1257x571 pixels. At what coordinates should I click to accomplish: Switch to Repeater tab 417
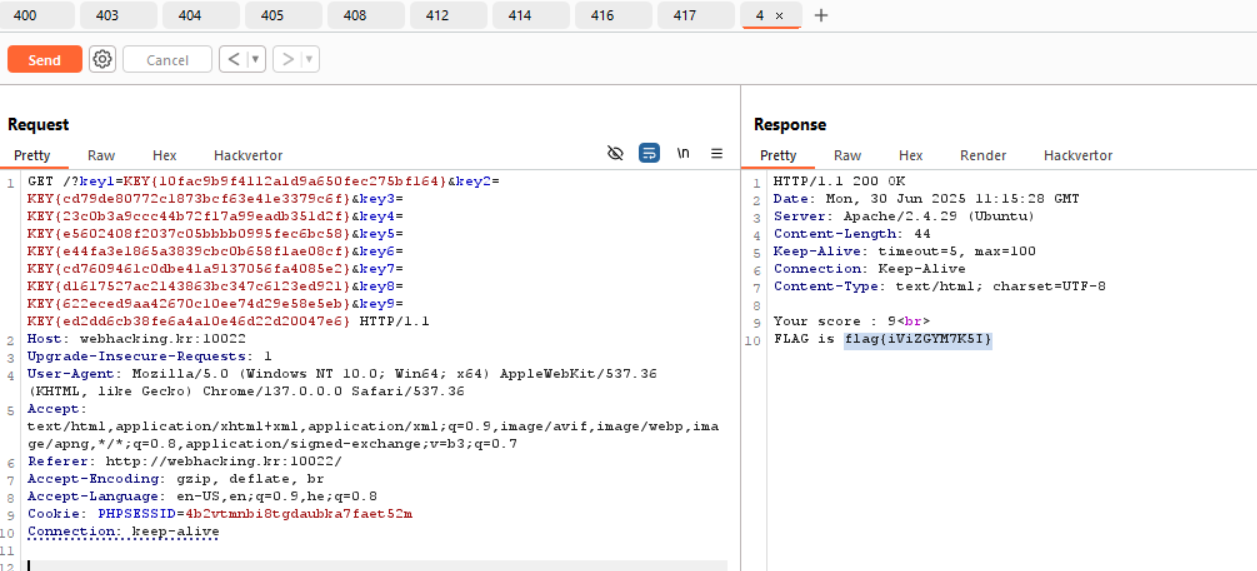[x=696, y=15]
